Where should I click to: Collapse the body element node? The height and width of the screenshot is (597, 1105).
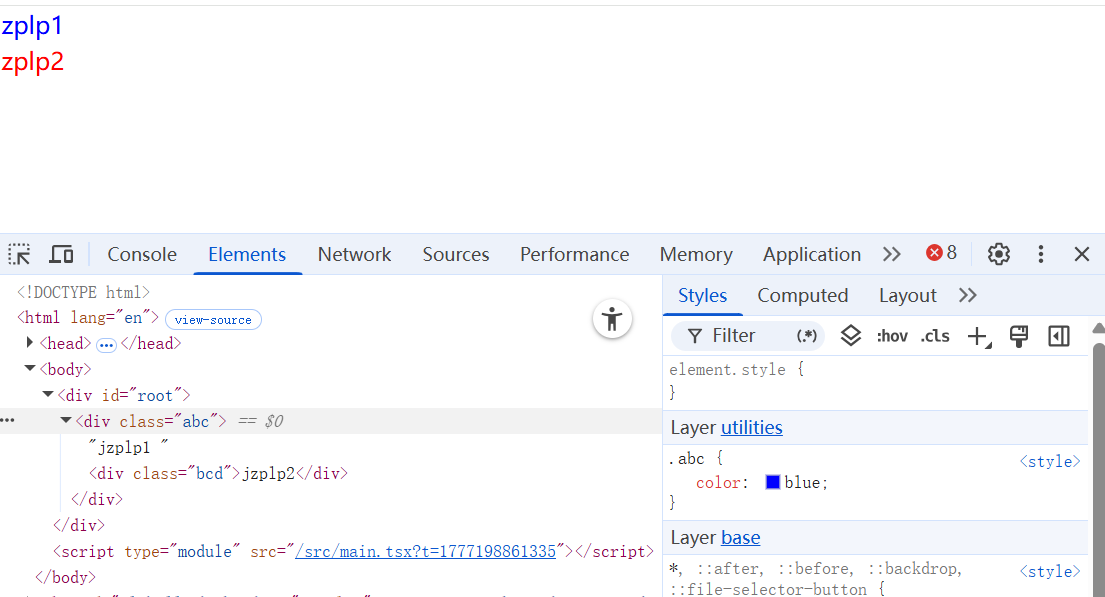[x=30, y=368]
